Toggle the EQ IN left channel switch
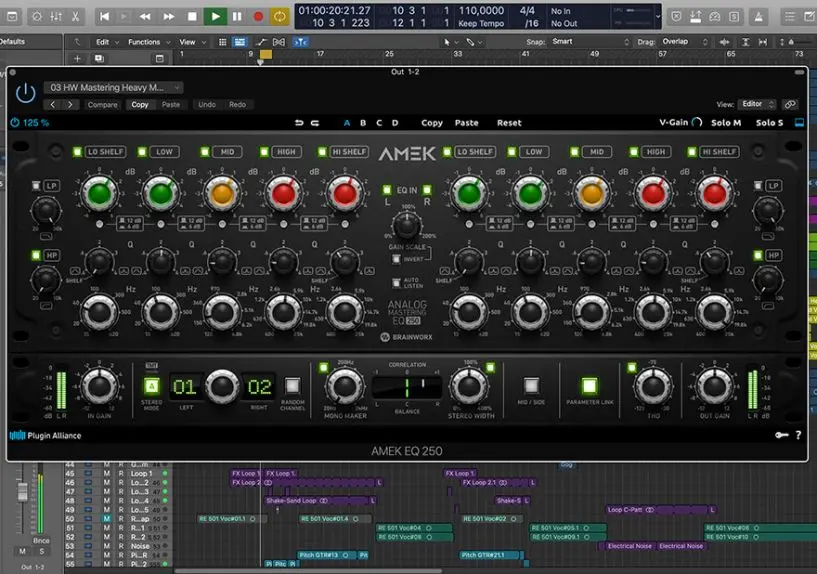This screenshot has width=817, height=574. (x=387, y=190)
